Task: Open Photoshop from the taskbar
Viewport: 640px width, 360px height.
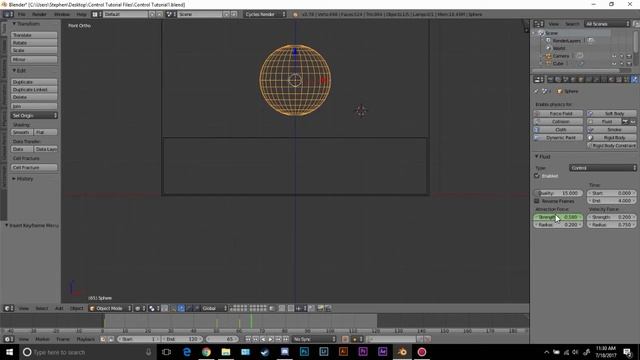Action: tap(304, 352)
